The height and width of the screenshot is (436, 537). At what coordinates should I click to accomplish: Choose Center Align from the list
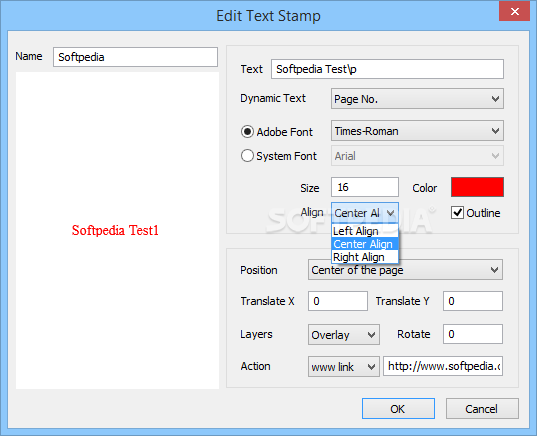pos(365,244)
